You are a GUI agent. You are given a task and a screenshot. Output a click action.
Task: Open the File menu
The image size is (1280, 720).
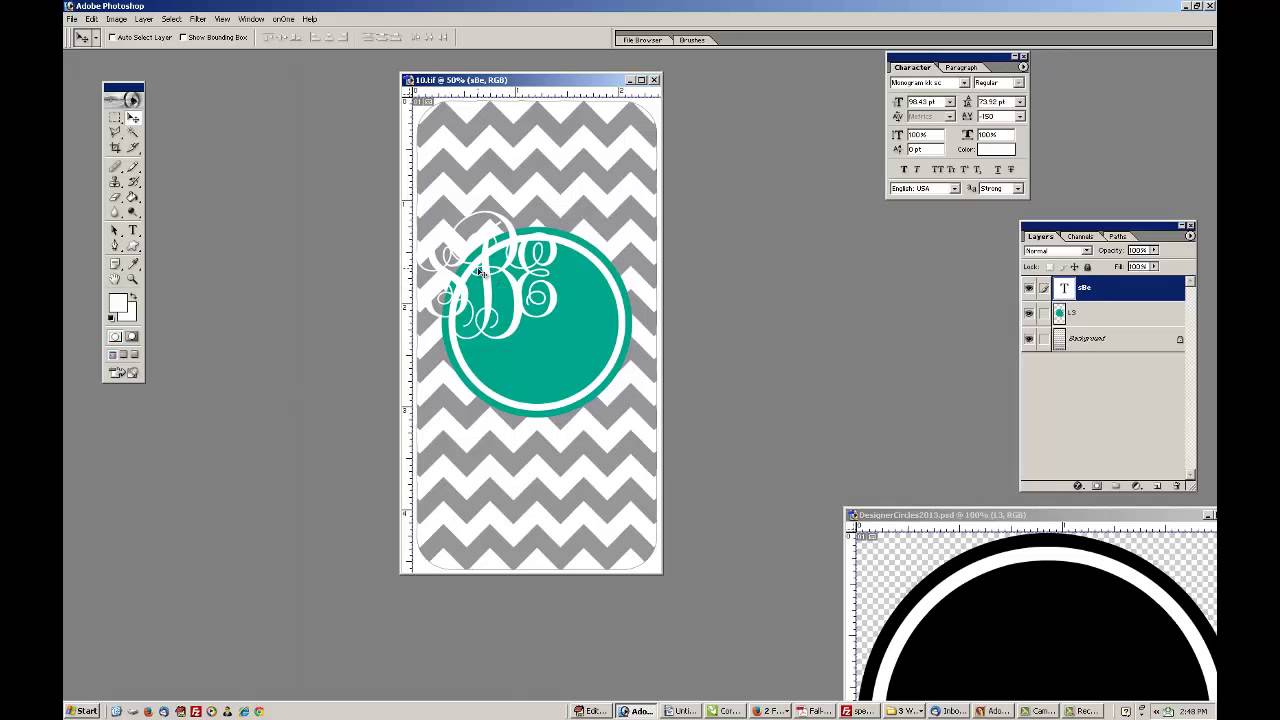(72, 19)
